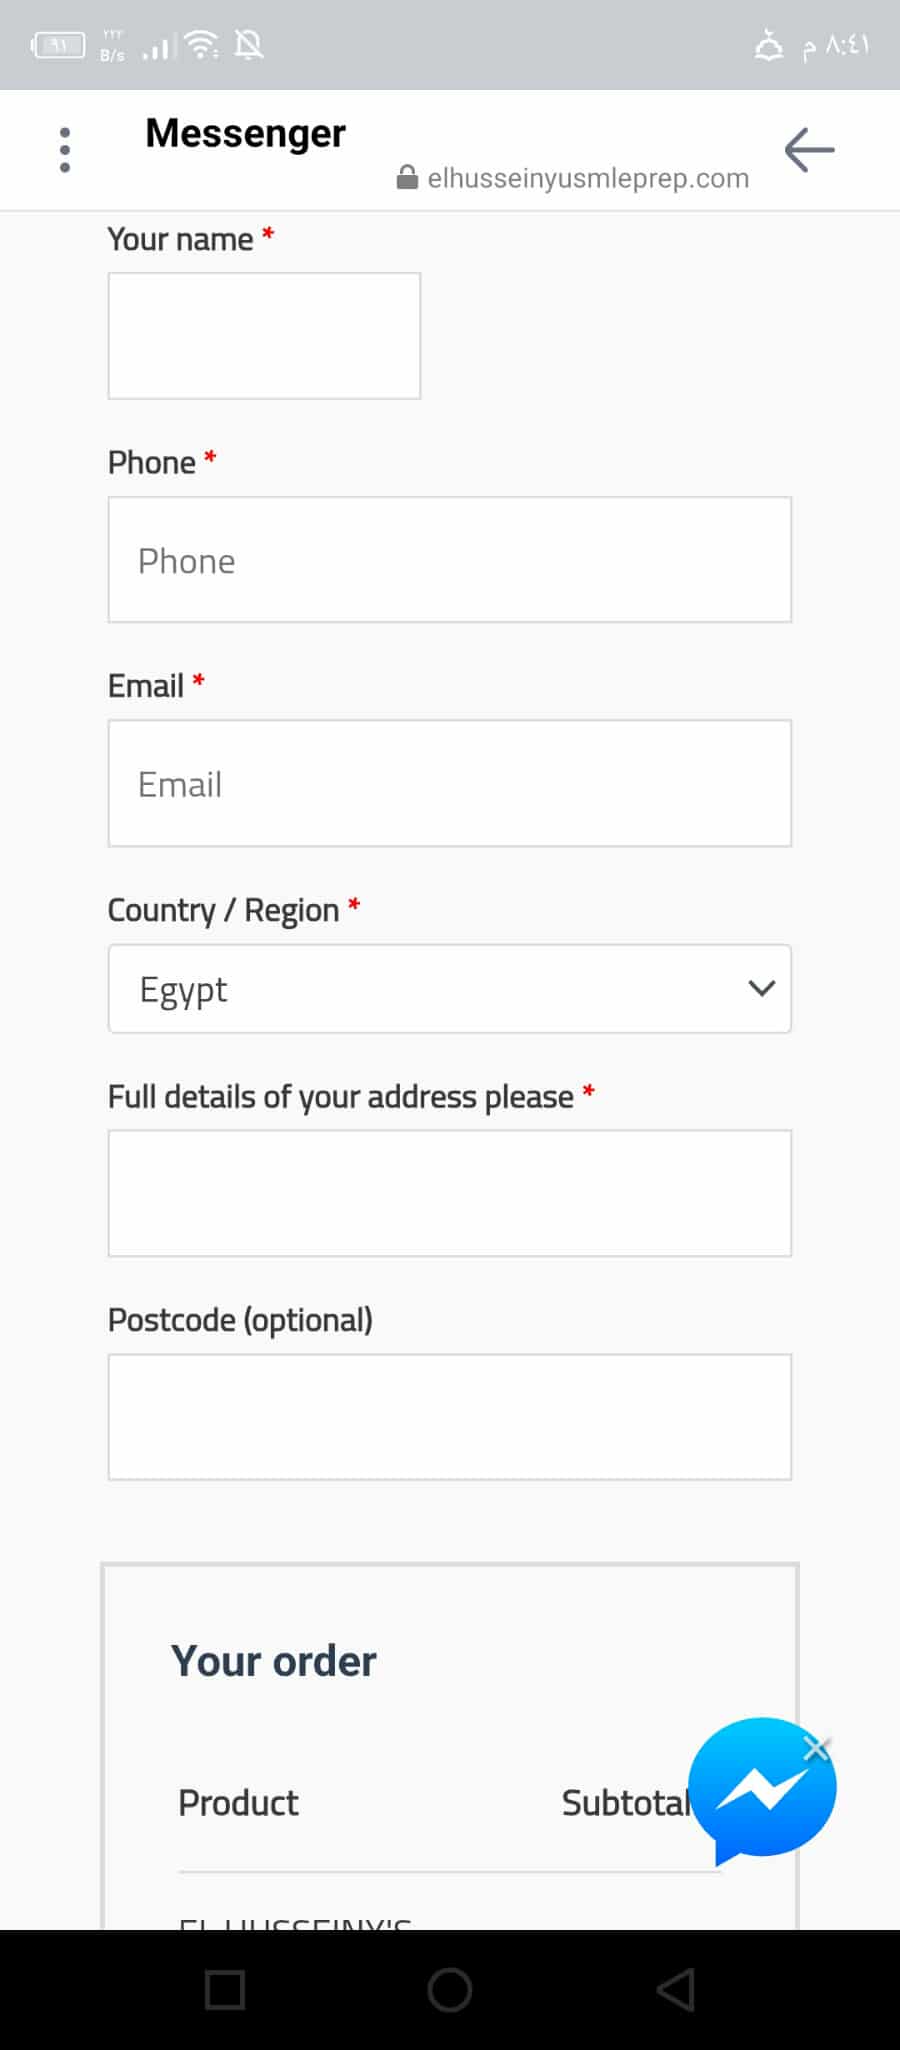The width and height of the screenshot is (900, 2050).
Task: Dismiss the Messenger chat bubble
Action: [x=817, y=1748]
